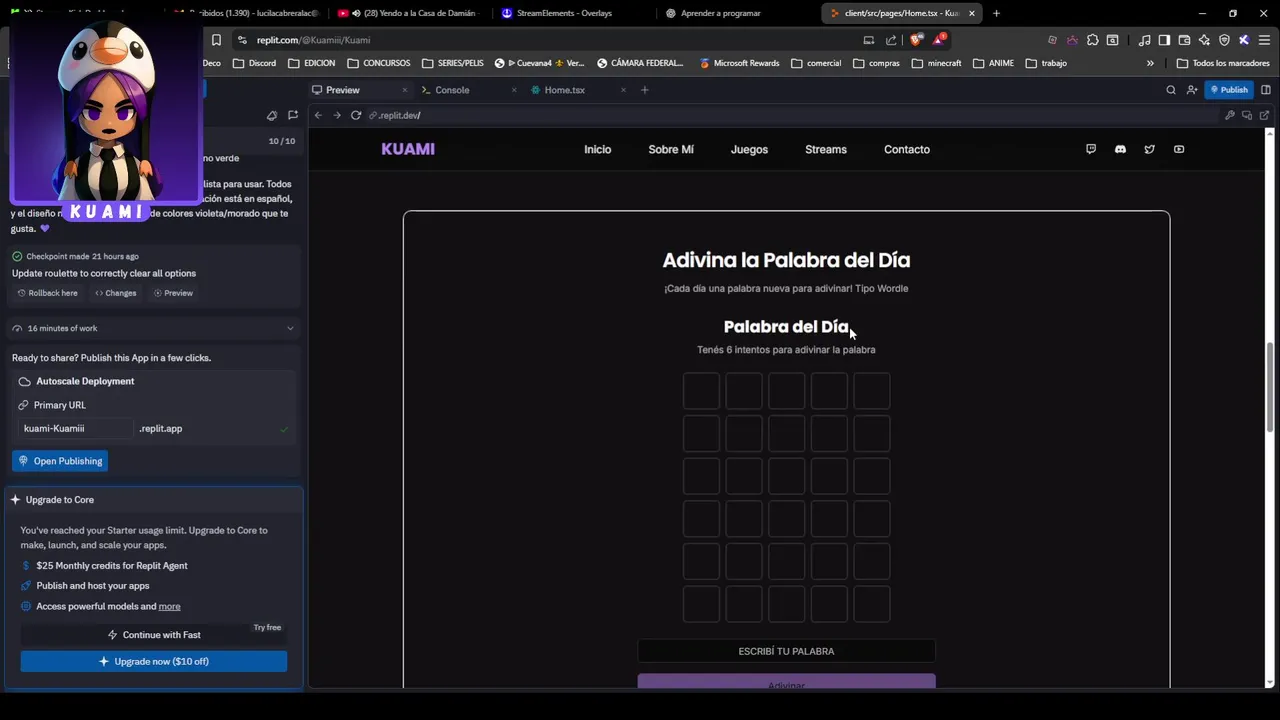Go forward in the preview pane
Viewport: 1280px width, 720px height.
337,115
